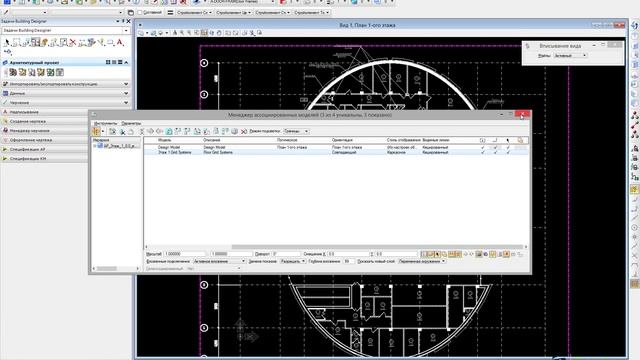Screen dimensions: 640x360
Task: Click the highlighted Fit View tool
Action: point(204,33)
